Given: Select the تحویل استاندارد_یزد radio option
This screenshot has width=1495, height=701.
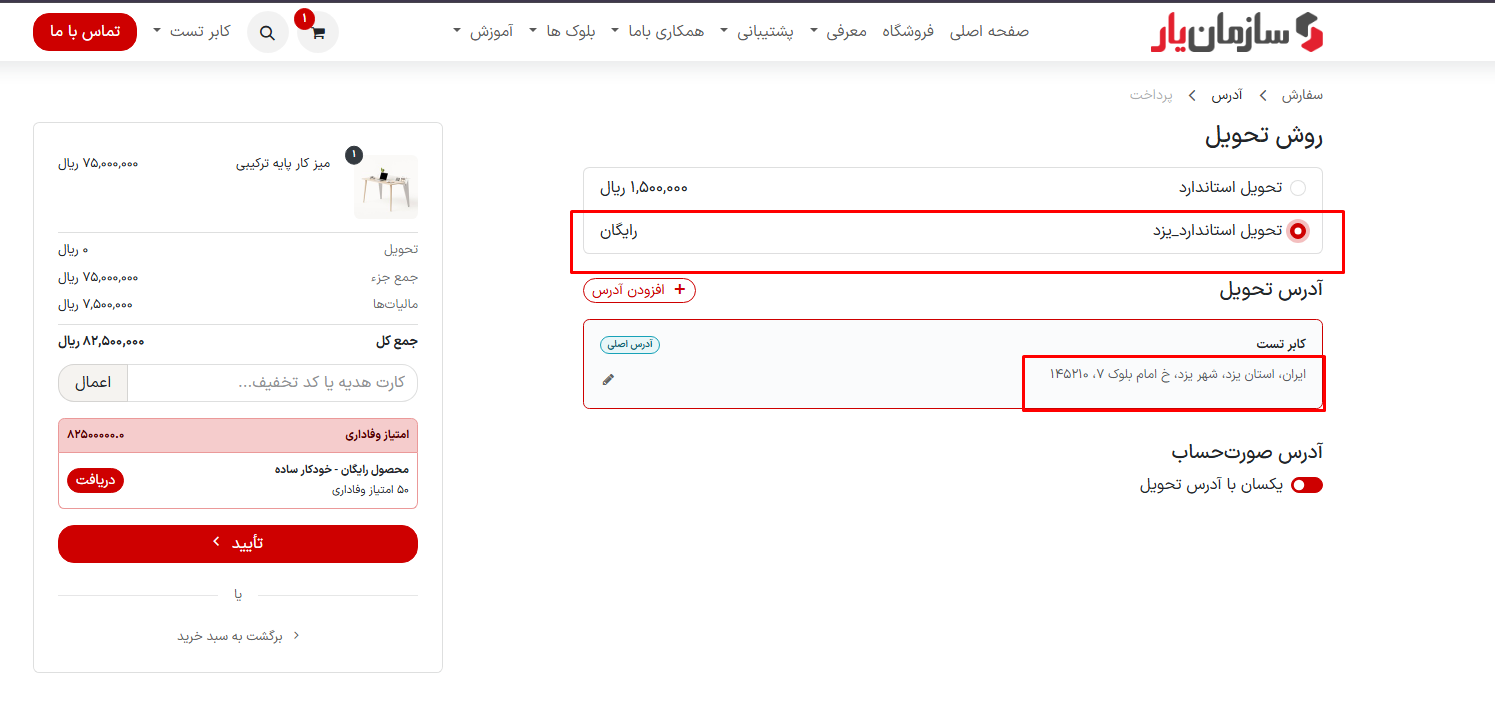Looking at the screenshot, I should [x=1298, y=231].
